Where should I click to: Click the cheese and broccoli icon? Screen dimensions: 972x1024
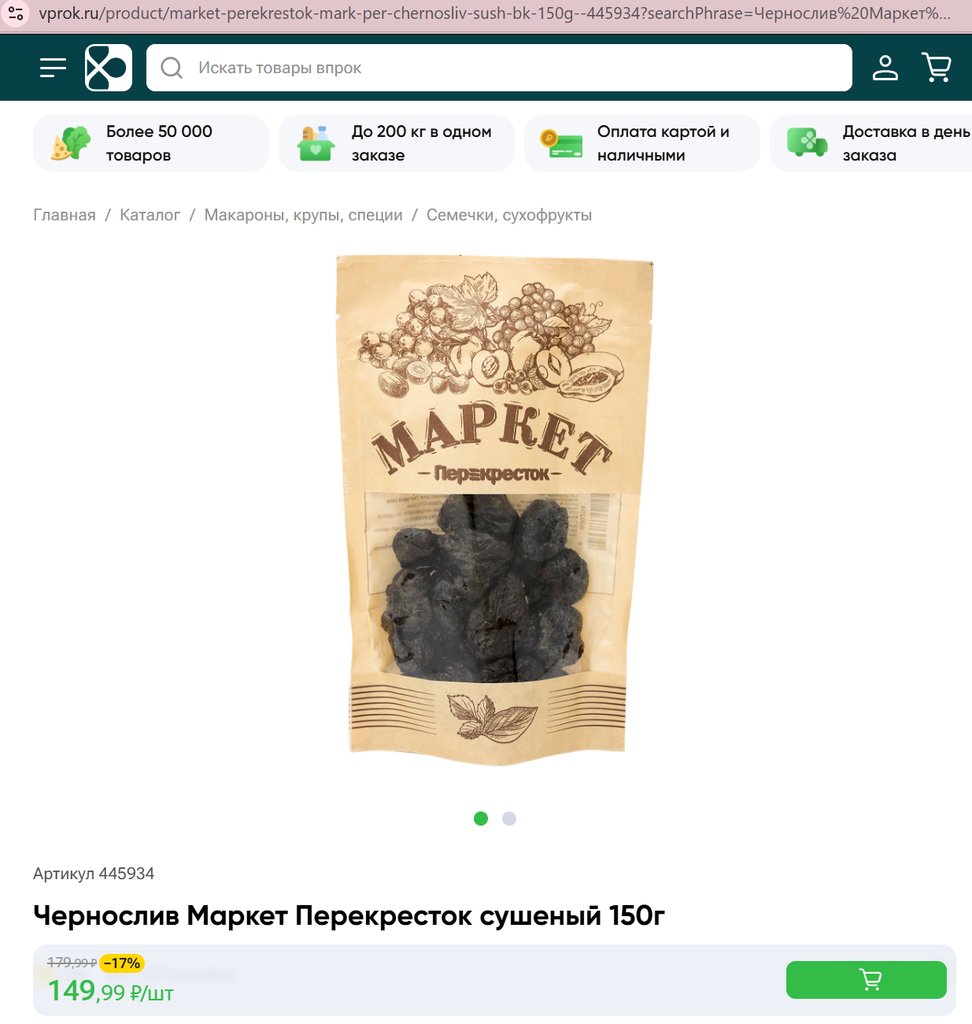pyautogui.click(x=71, y=143)
